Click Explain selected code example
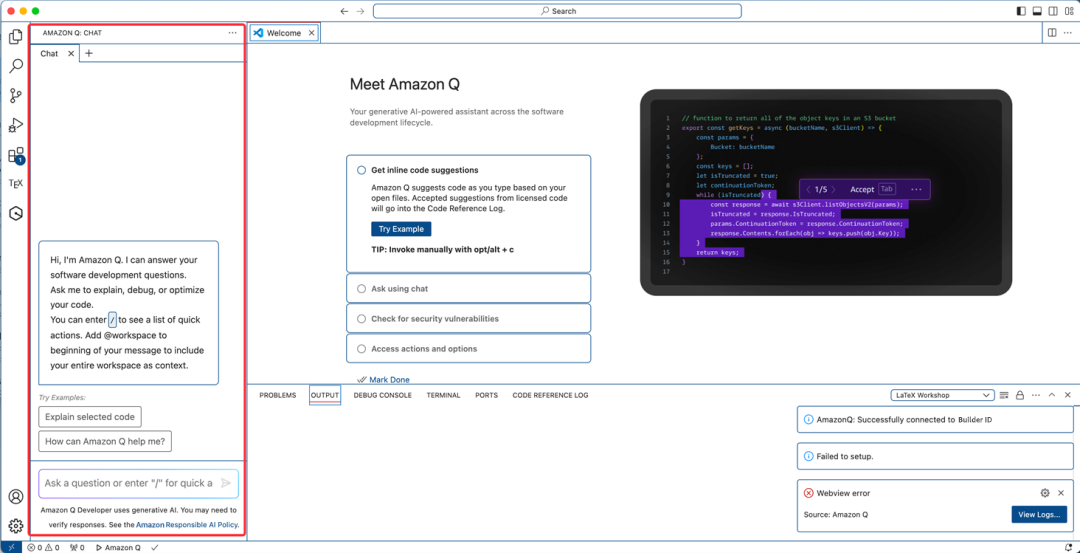Viewport: 1080px width, 553px height. [90, 417]
